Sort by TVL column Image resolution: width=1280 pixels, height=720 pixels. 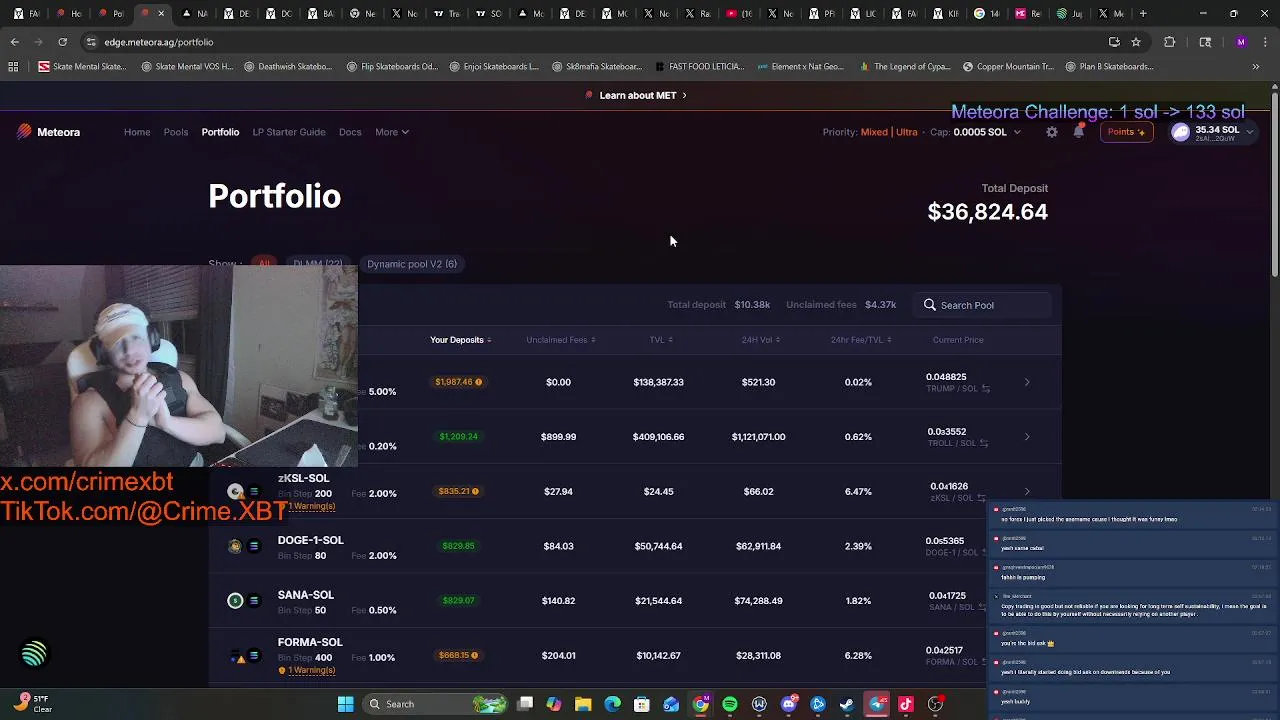pyautogui.click(x=661, y=340)
